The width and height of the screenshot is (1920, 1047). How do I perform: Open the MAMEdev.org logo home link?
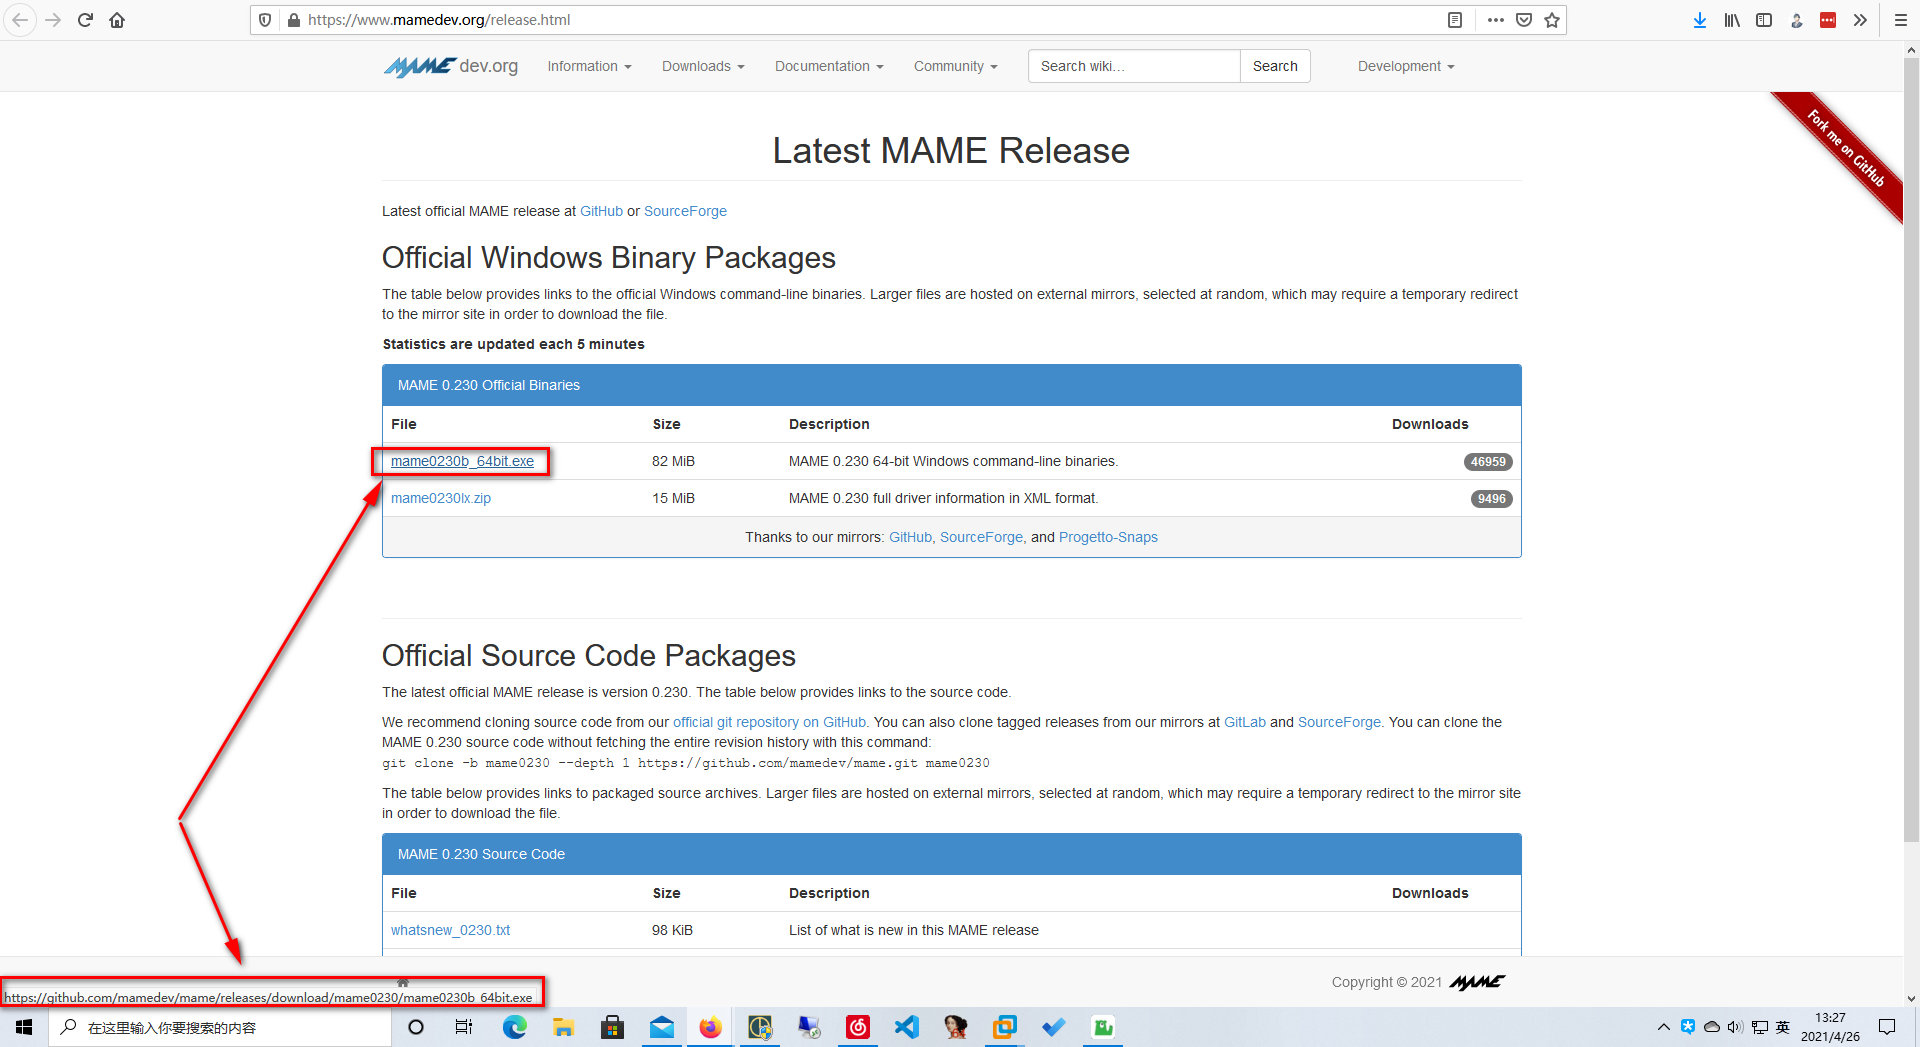pyautogui.click(x=451, y=66)
